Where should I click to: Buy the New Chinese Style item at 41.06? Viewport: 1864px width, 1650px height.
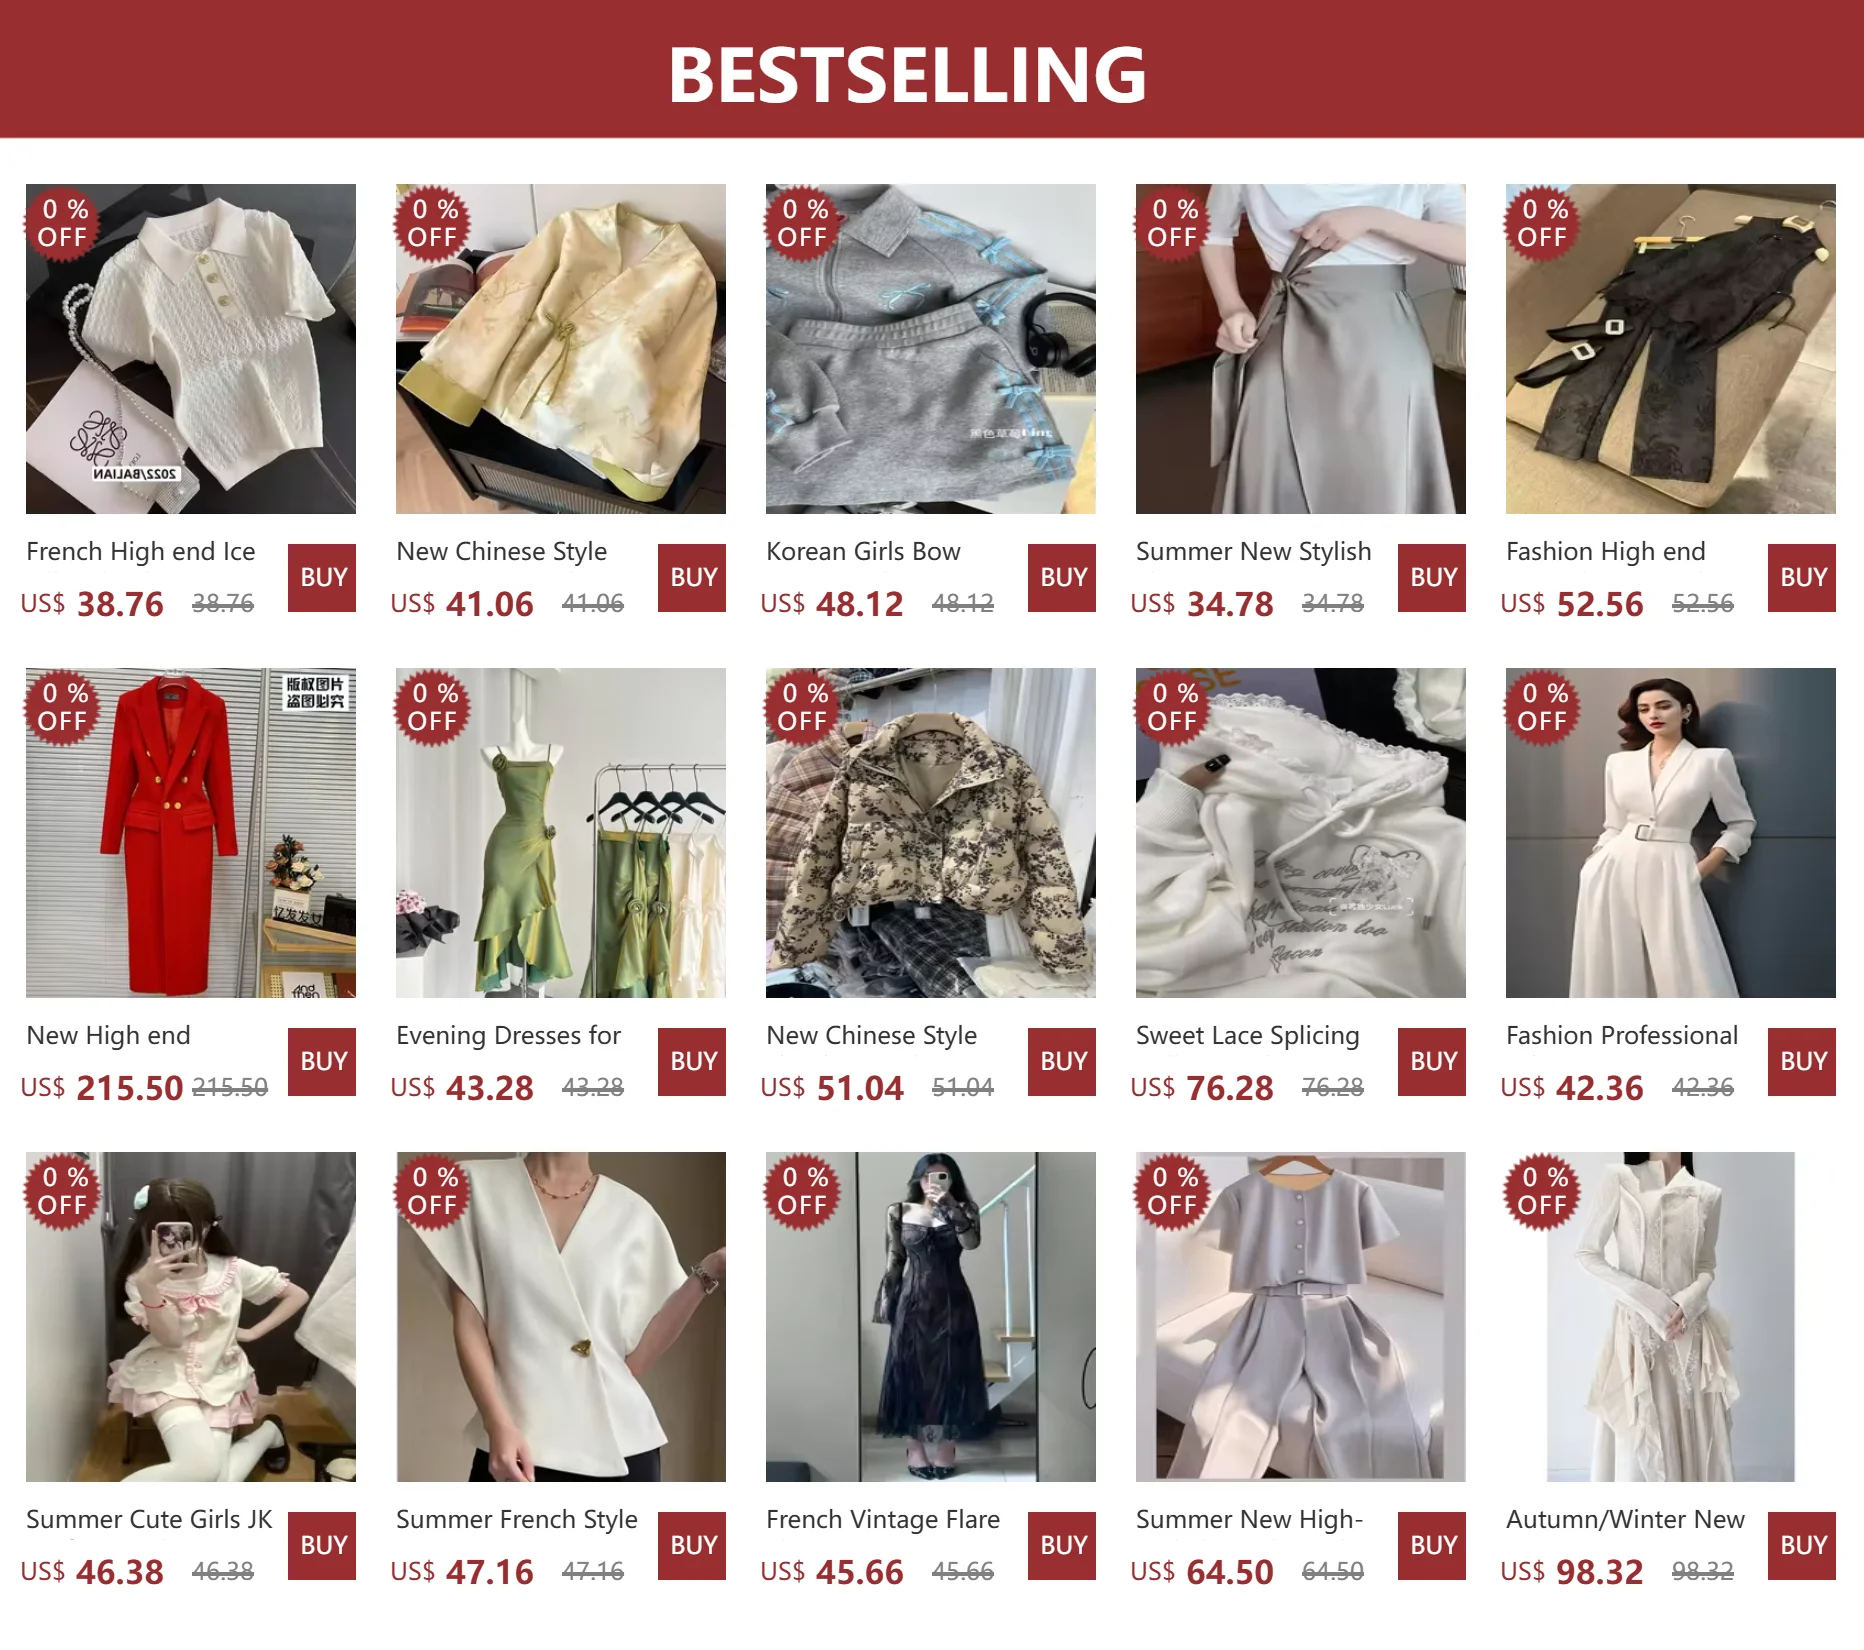point(692,578)
